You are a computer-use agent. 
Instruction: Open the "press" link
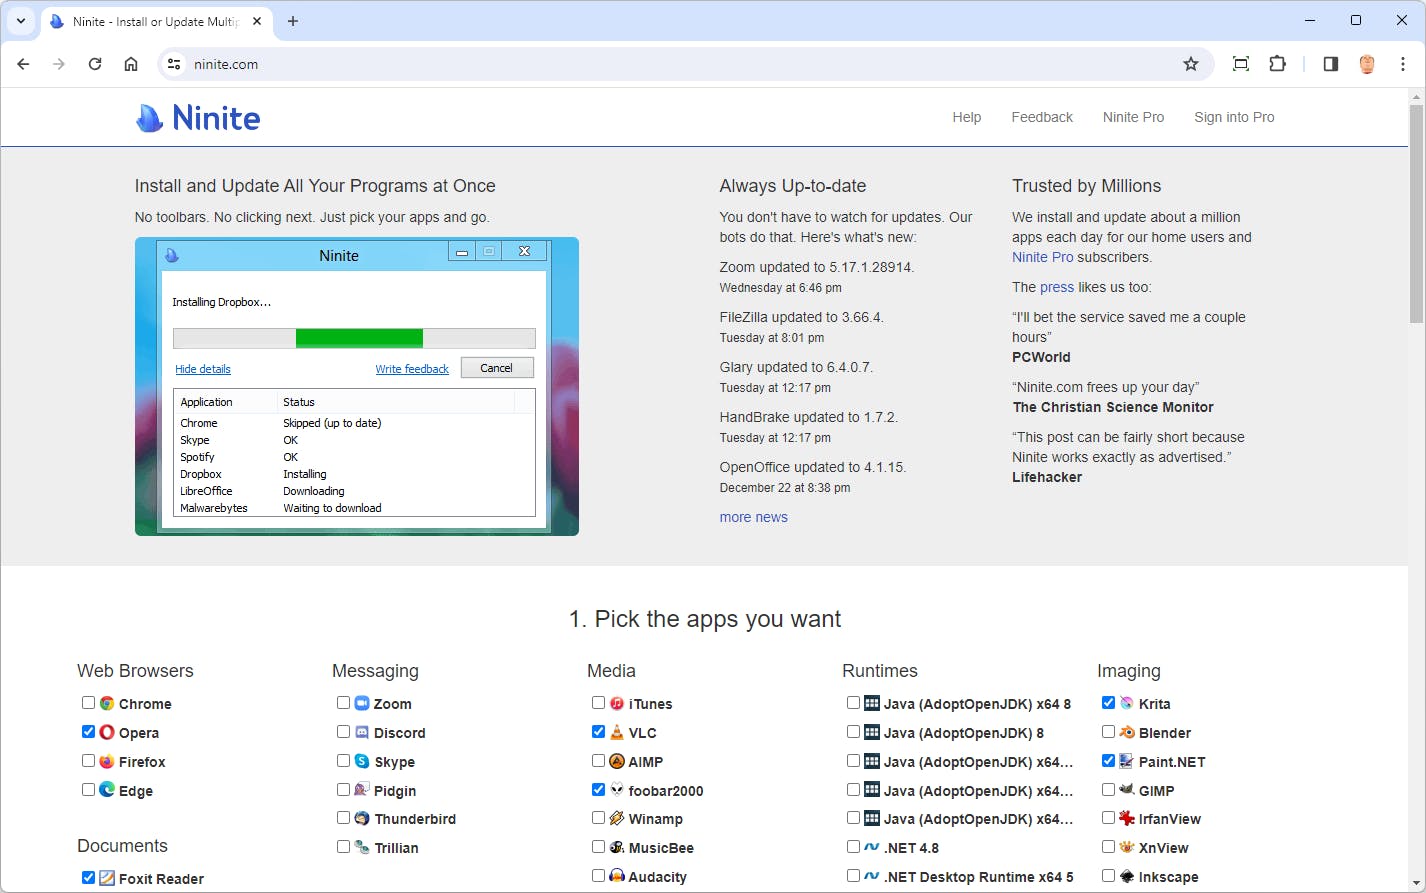1057,287
